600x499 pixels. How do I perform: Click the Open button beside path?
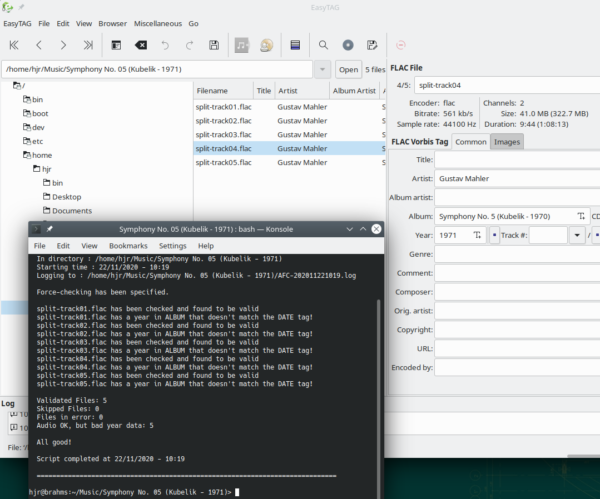[348, 69]
